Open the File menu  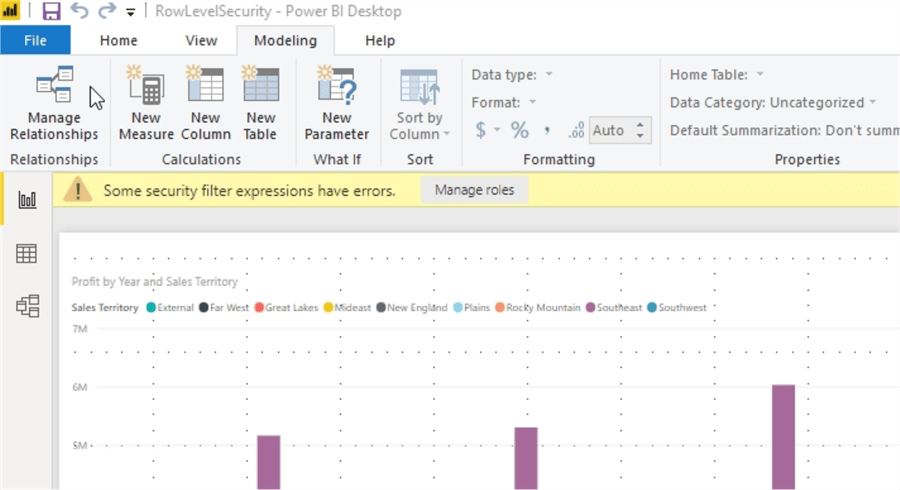tap(36, 40)
